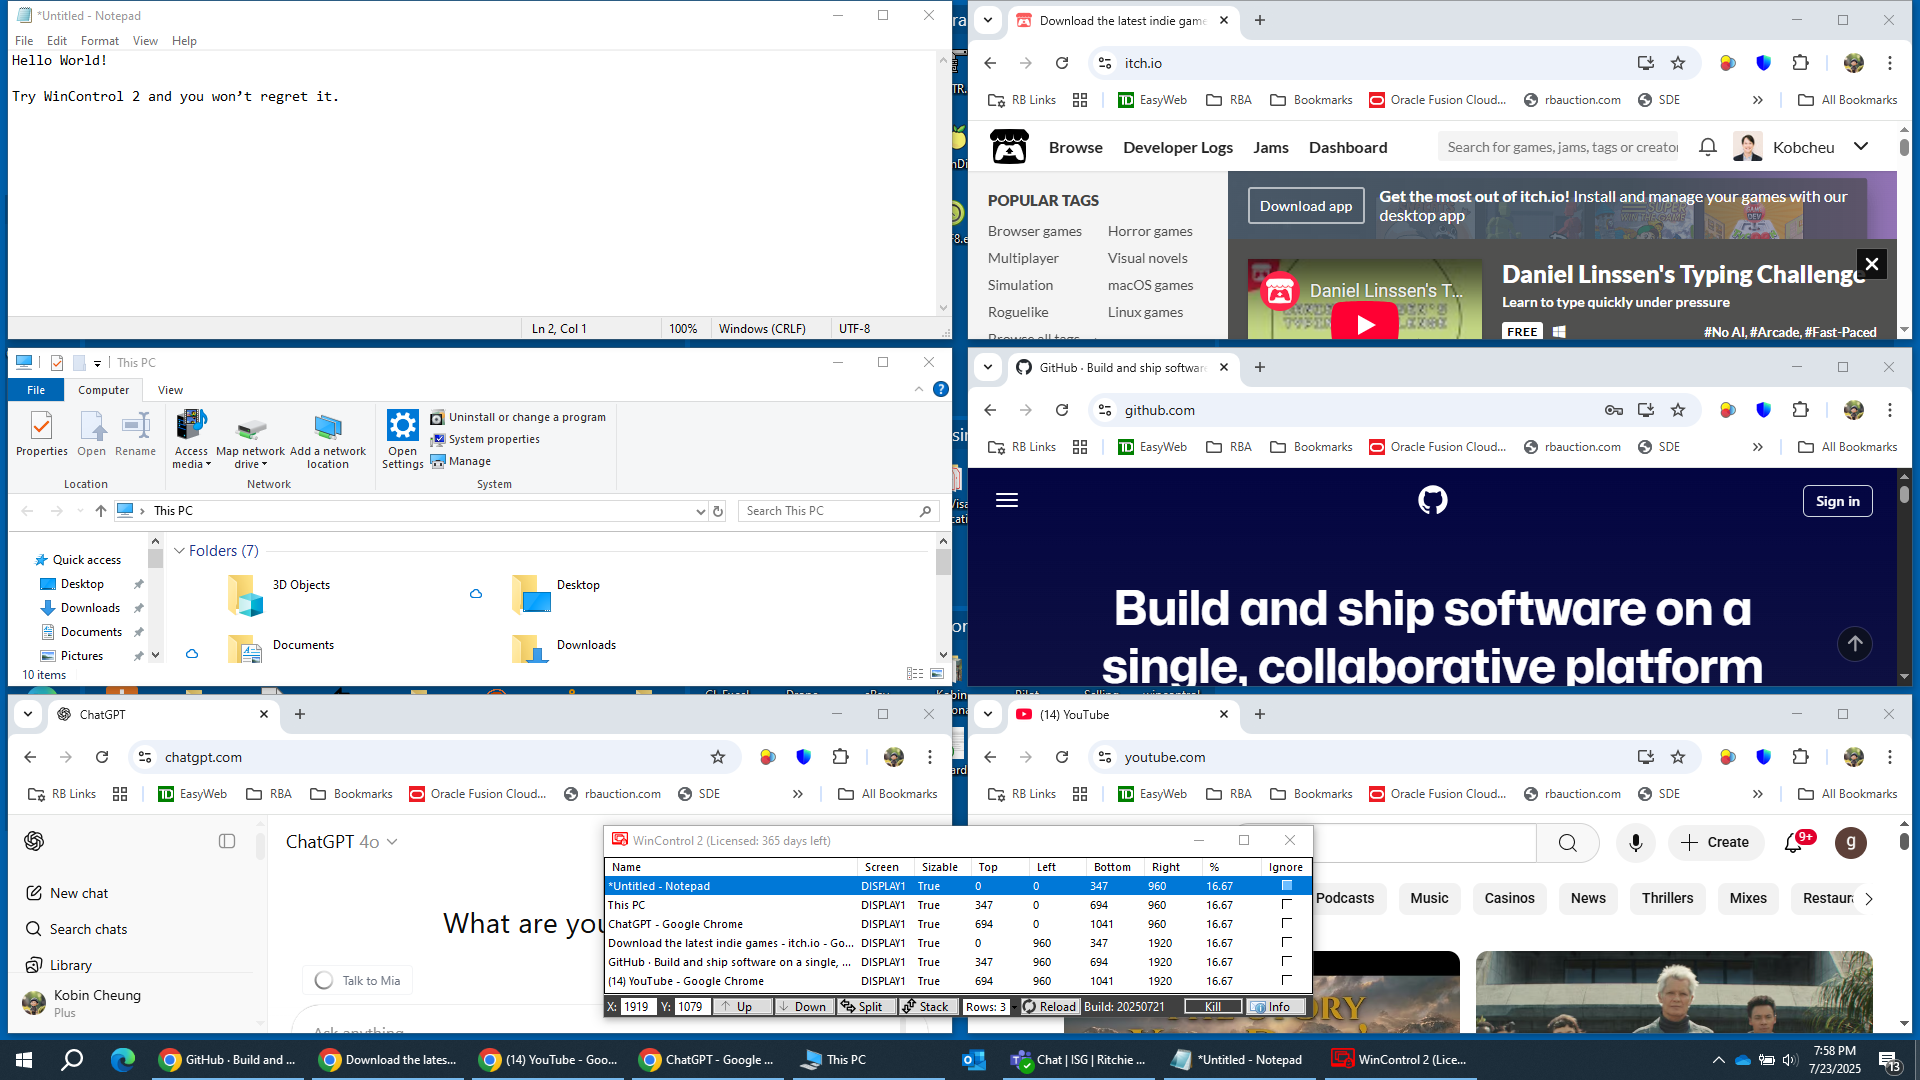Image resolution: width=1920 pixels, height=1080 pixels.
Task: Toggle ChatGPT sidebar panel icon
Action: click(227, 842)
